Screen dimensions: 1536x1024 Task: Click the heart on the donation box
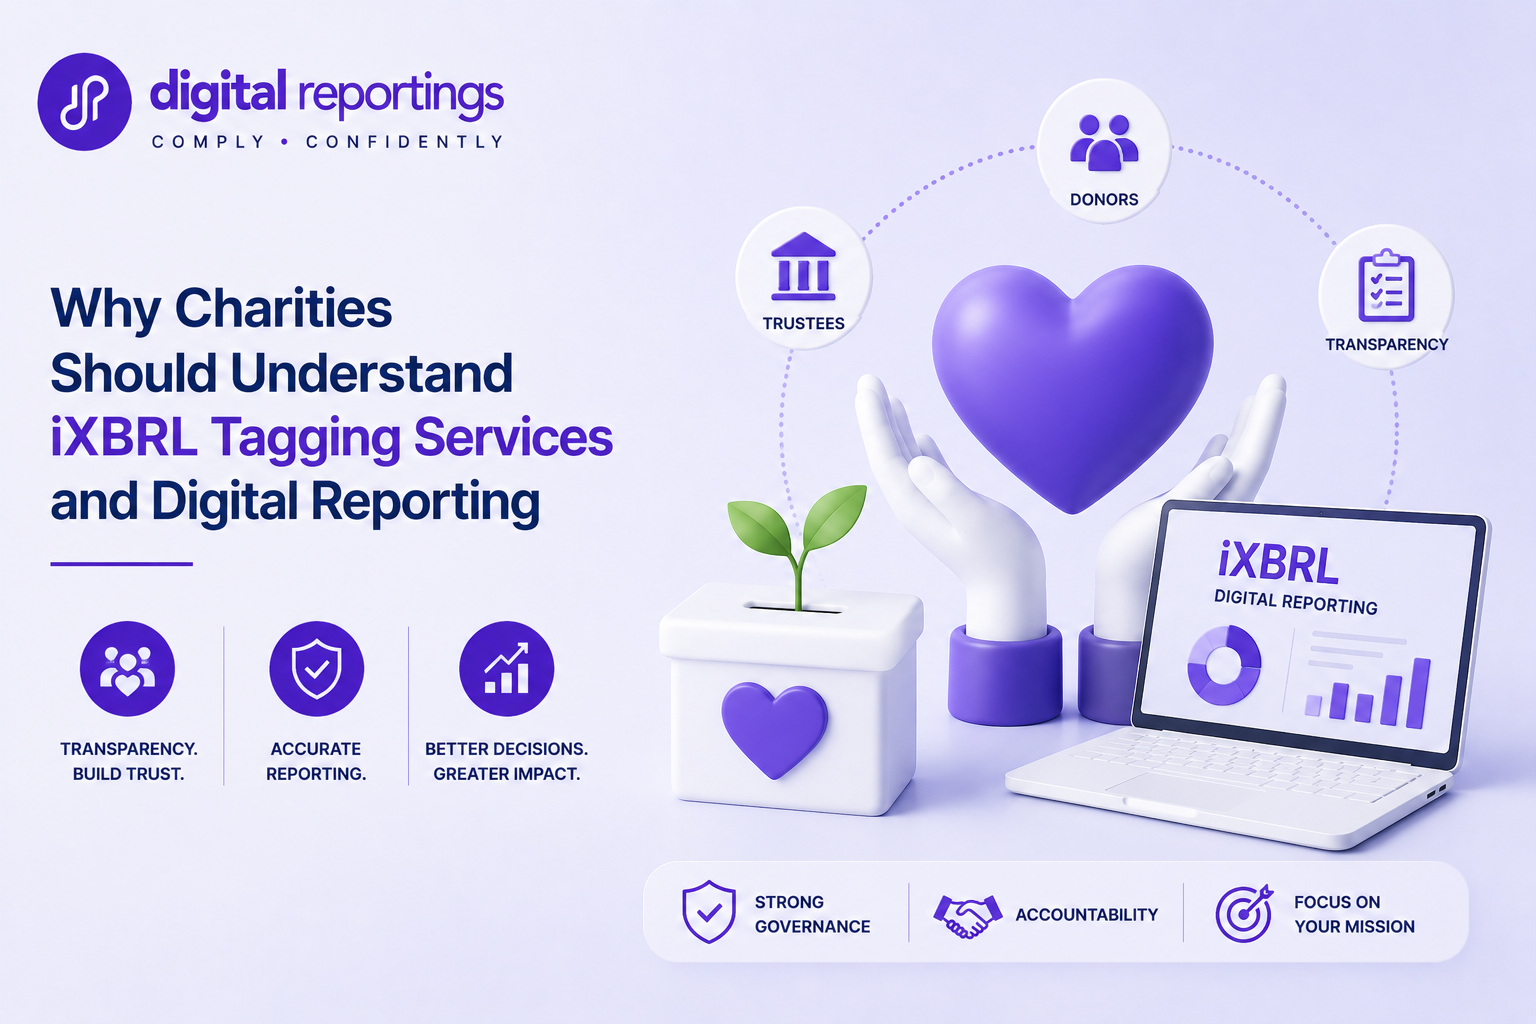tap(775, 729)
